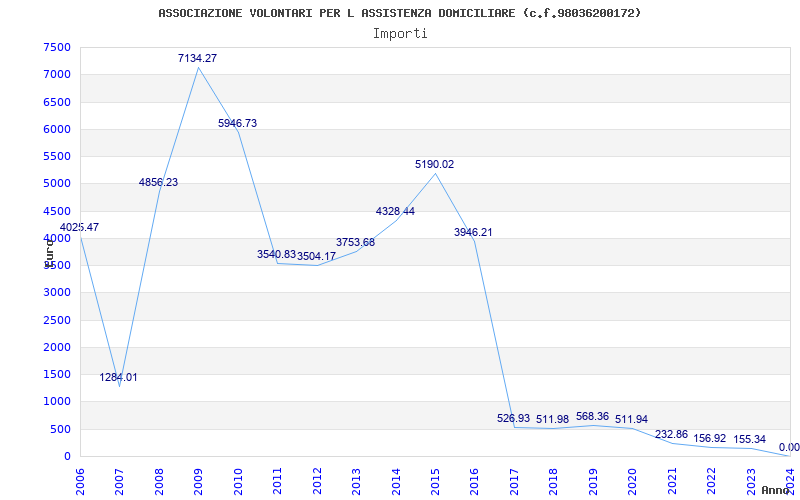800x500 pixels.
Task: Click the 156.92 data label
Action: point(710,438)
